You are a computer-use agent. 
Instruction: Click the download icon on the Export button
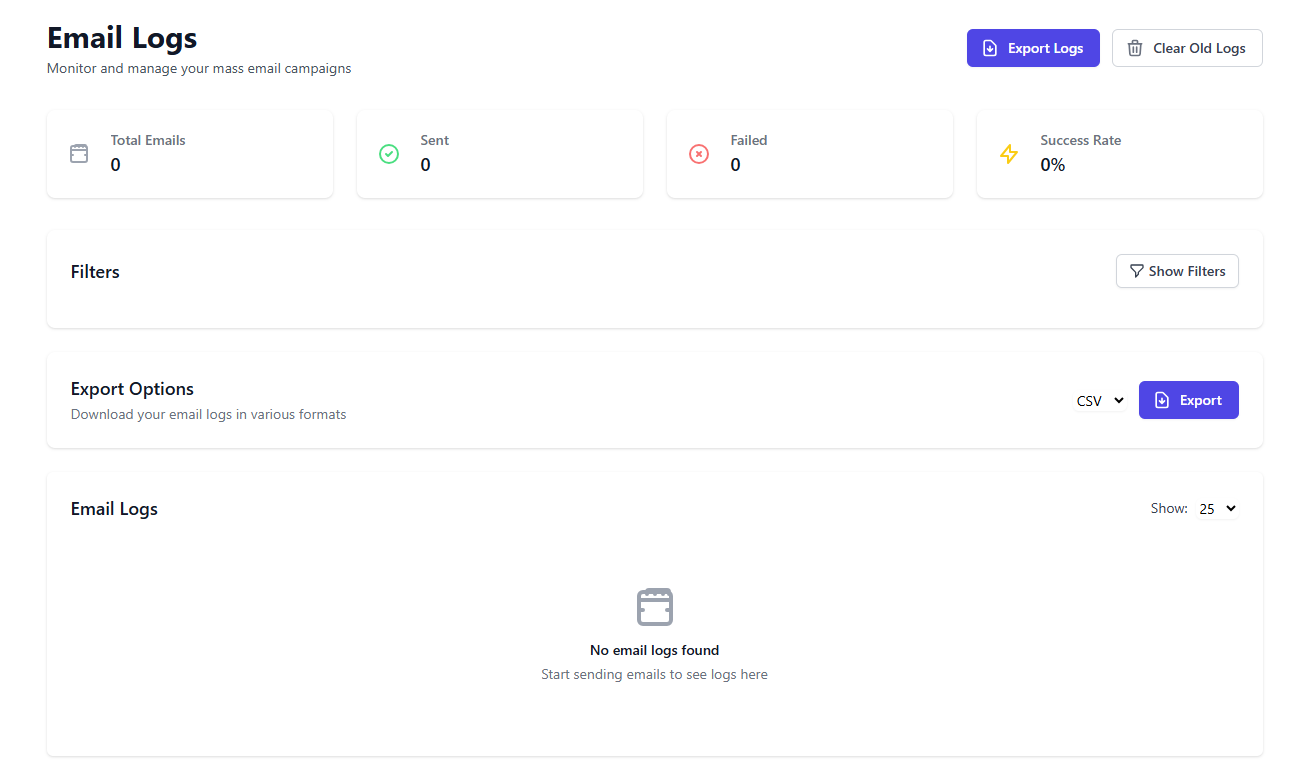pos(1161,400)
